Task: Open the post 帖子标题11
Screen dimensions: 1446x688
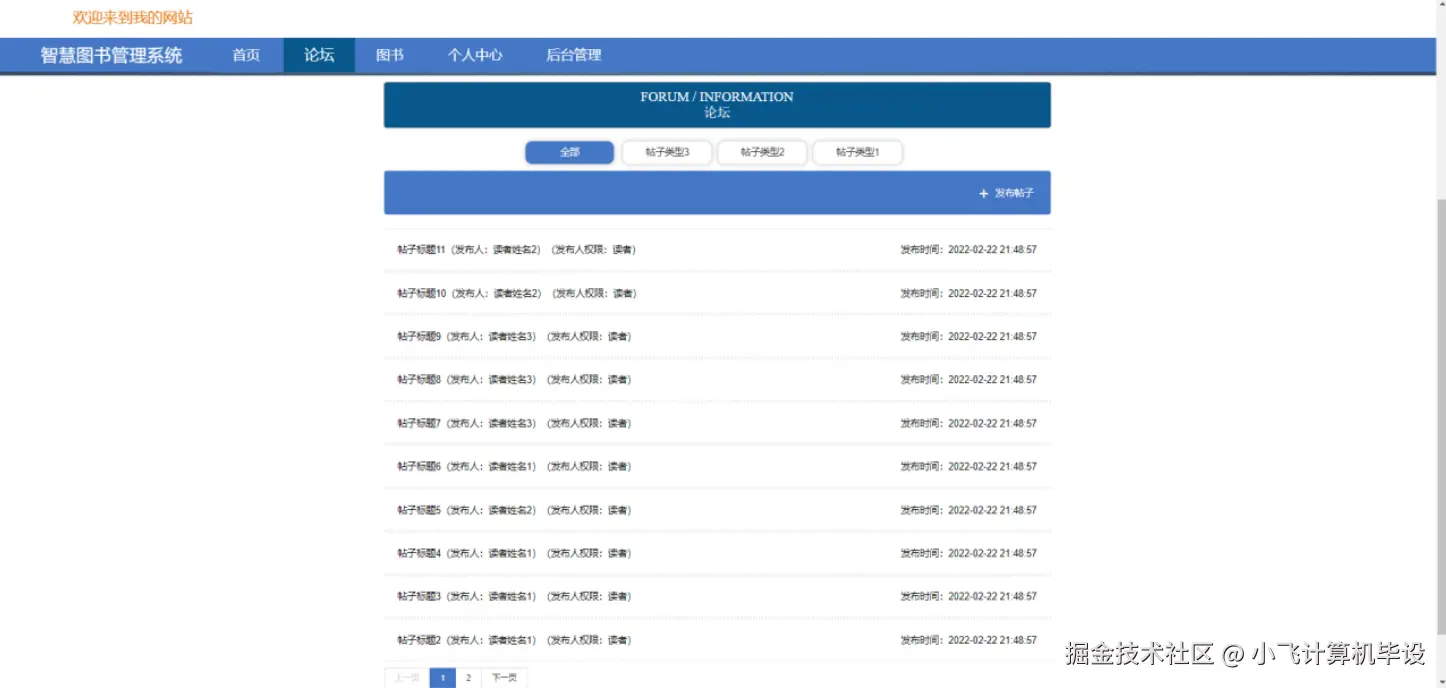Action: coord(420,249)
